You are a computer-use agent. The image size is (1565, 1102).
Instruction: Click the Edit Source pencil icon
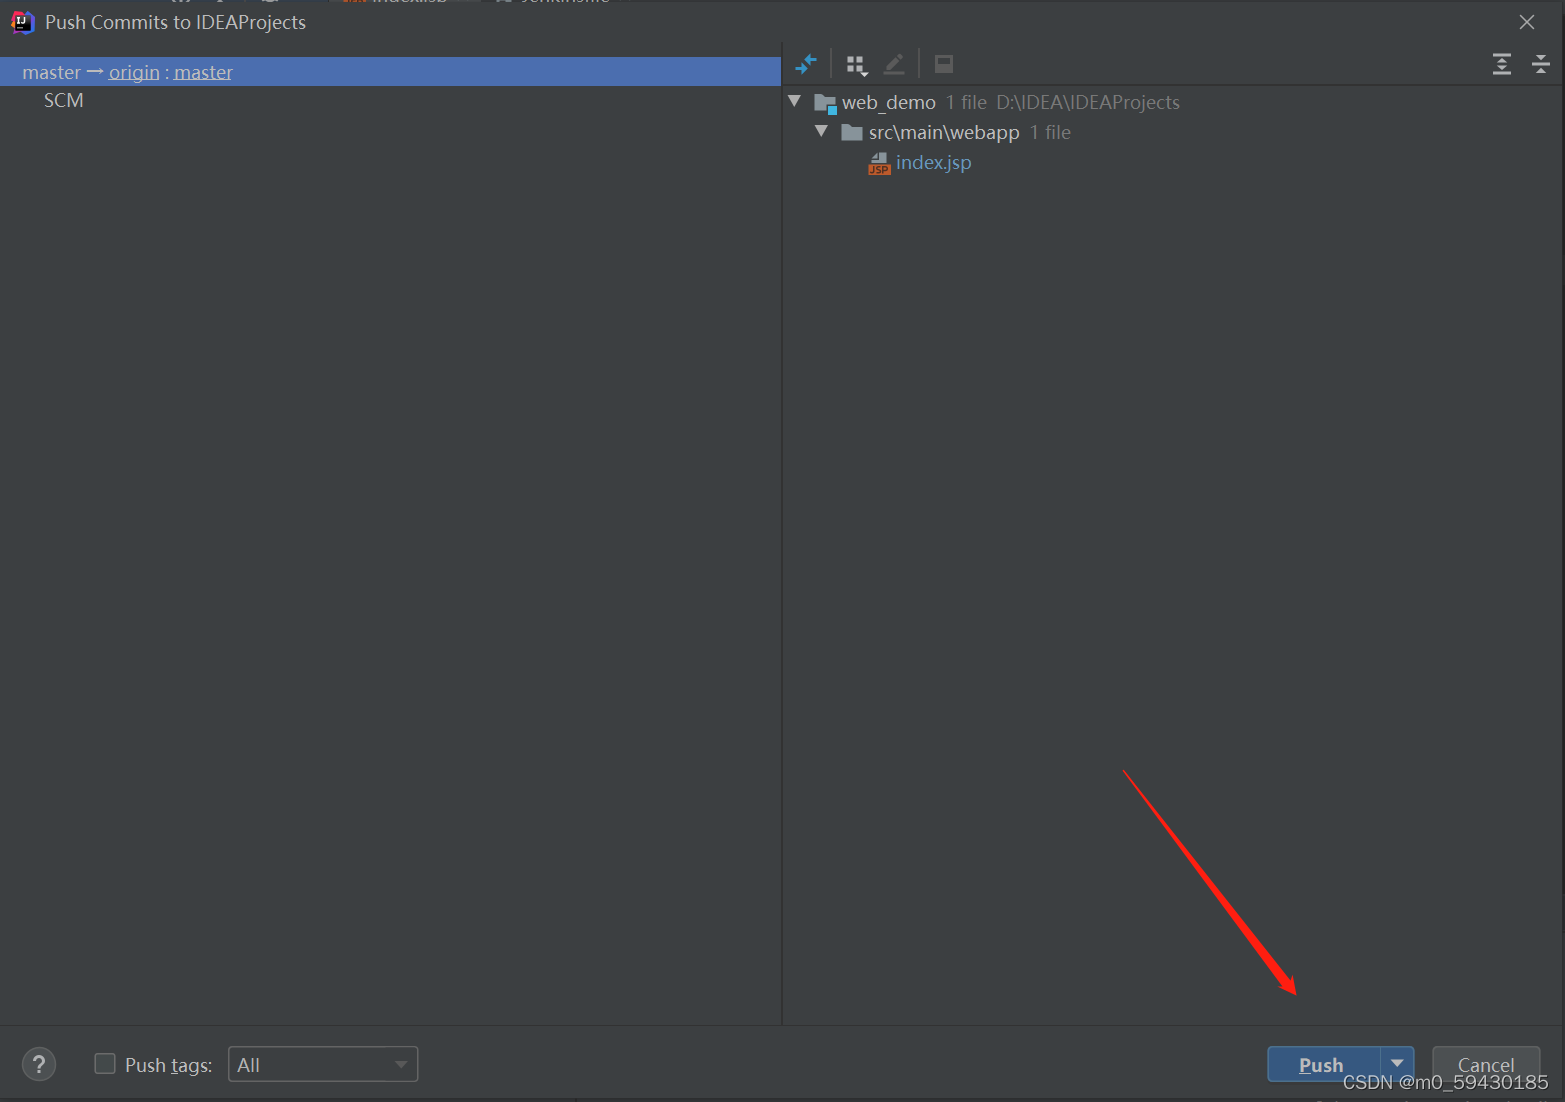coord(894,64)
